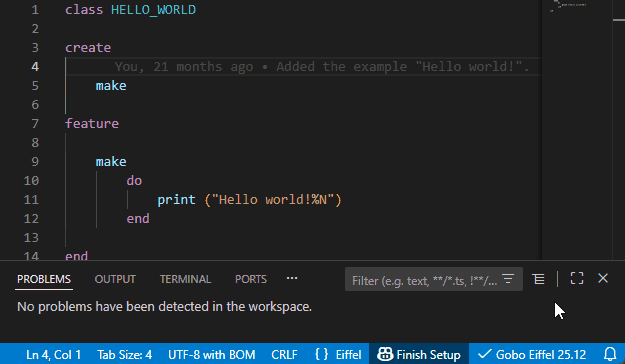
Task: Open the filter options funnel icon
Action: (508, 279)
